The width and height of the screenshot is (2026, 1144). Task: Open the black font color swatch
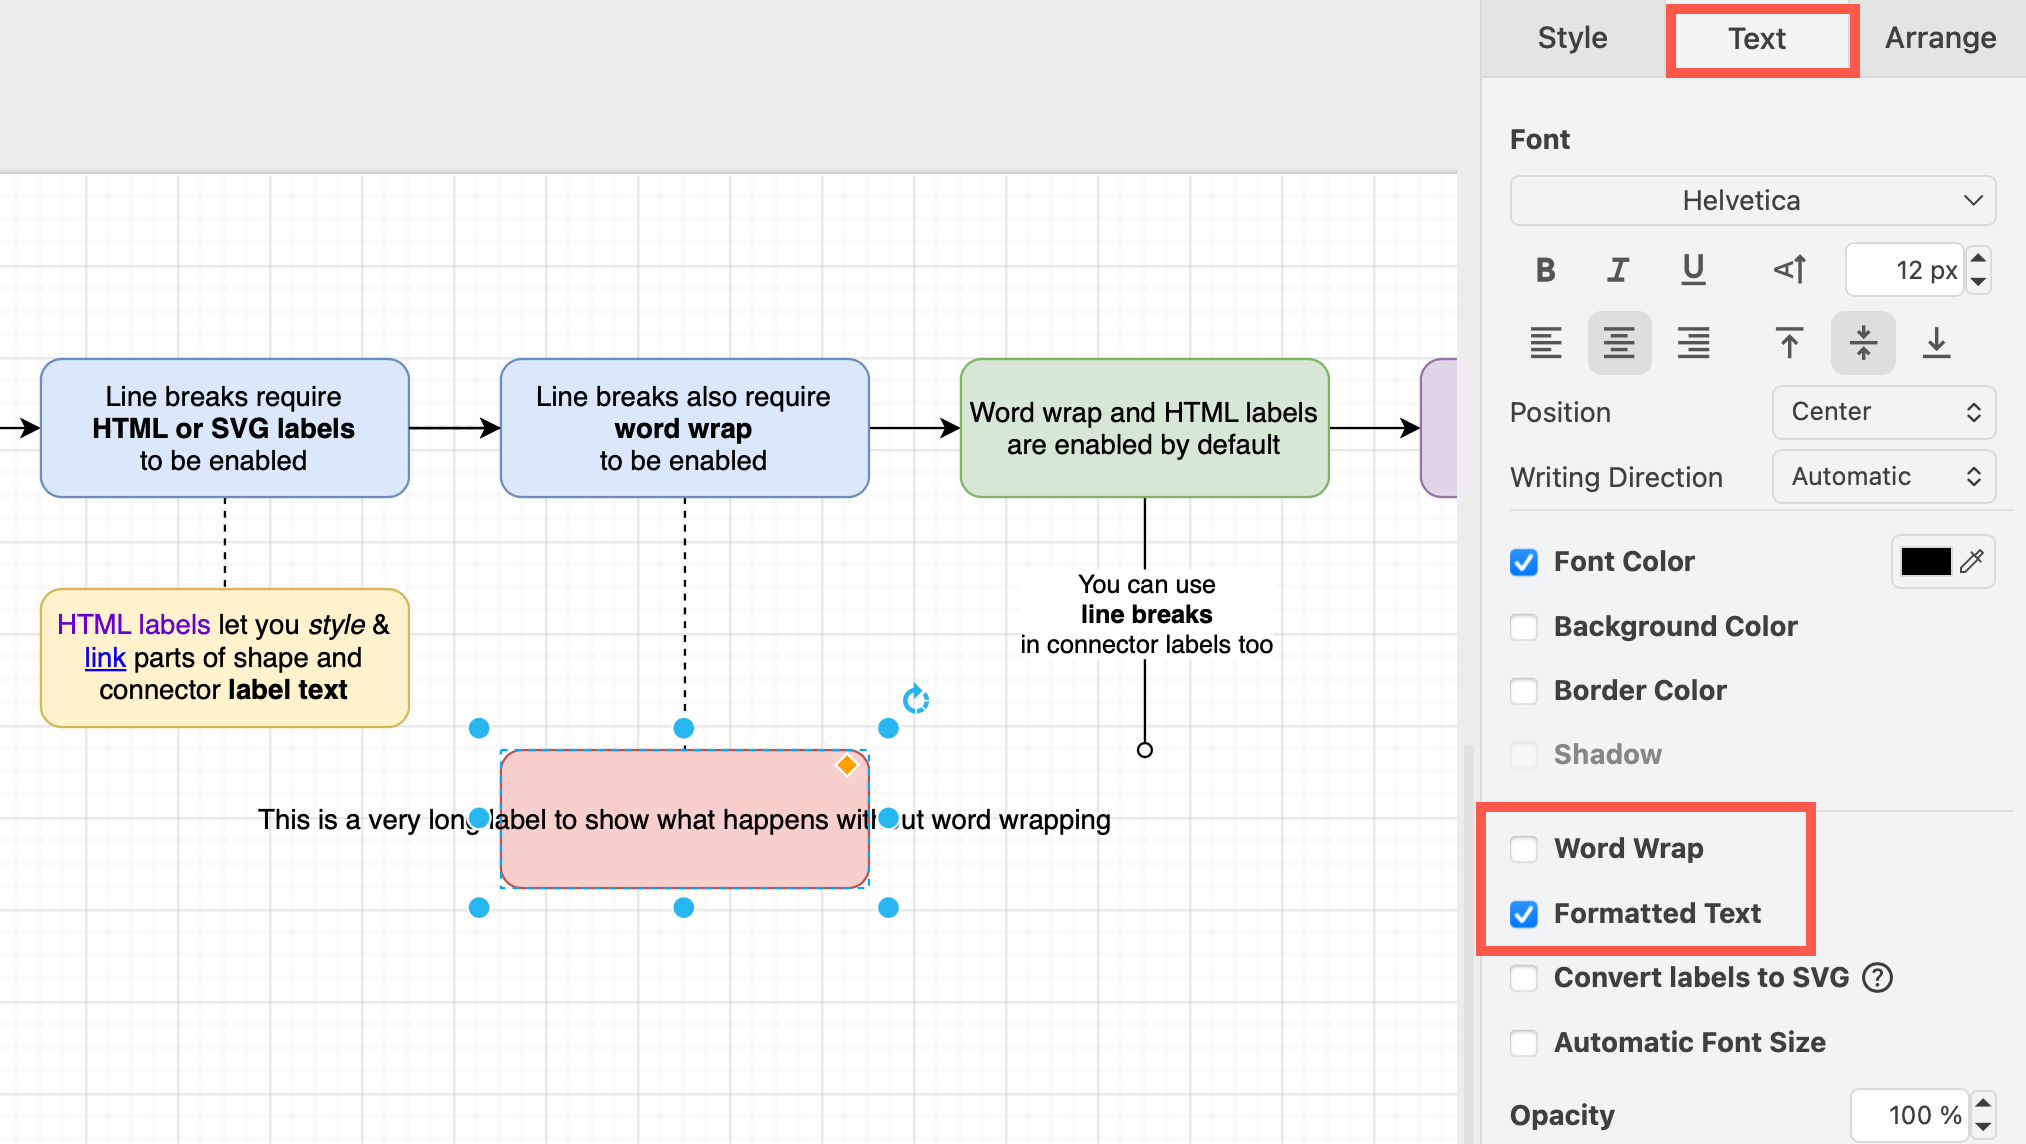pyautogui.click(x=1926, y=561)
